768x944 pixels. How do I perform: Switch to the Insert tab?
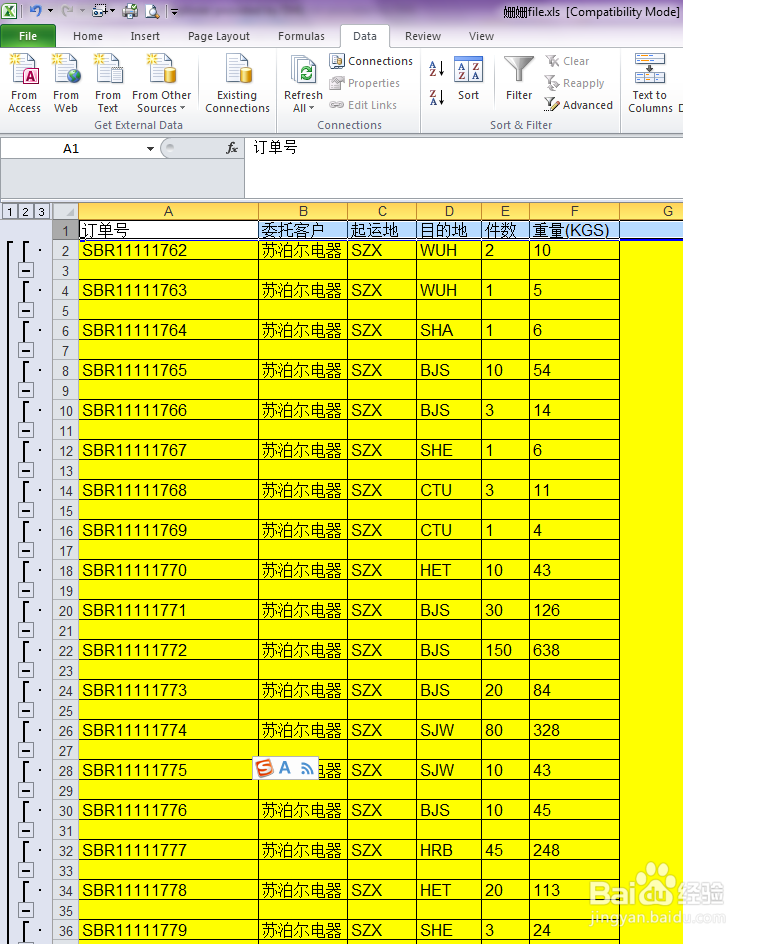pyautogui.click(x=145, y=36)
